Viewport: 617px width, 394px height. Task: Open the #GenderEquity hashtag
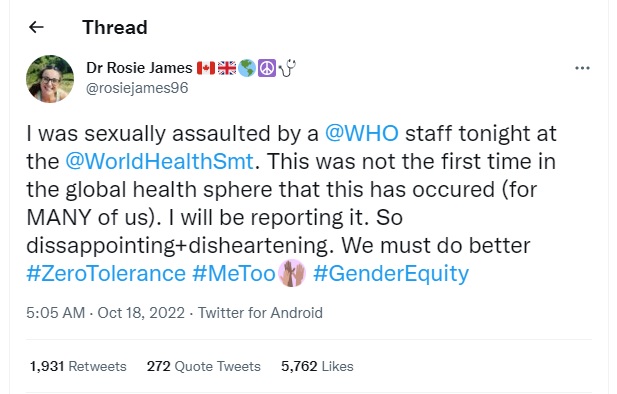(391, 273)
